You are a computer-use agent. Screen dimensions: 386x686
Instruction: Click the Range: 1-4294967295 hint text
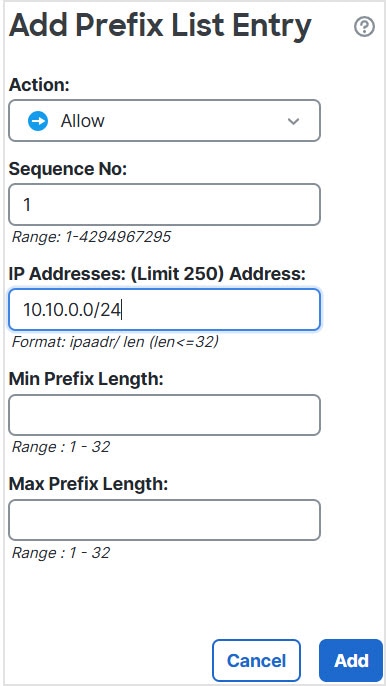pyautogui.click(x=91, y=237)
